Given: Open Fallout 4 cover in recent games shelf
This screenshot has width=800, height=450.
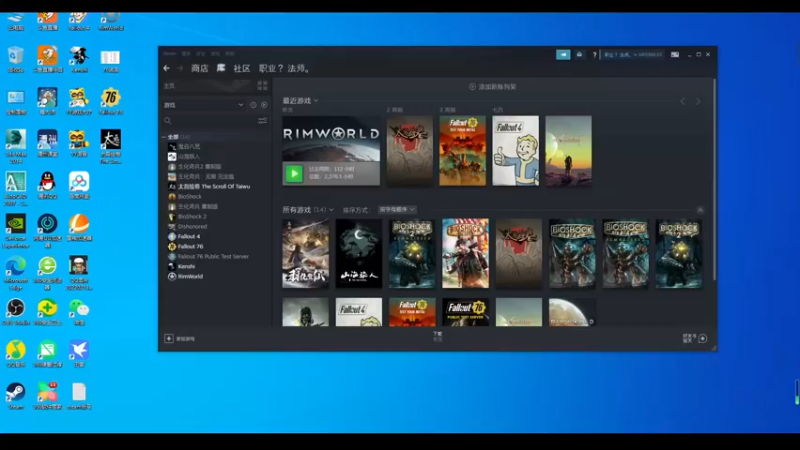Looking at the screenshot, I should (515, 151).
